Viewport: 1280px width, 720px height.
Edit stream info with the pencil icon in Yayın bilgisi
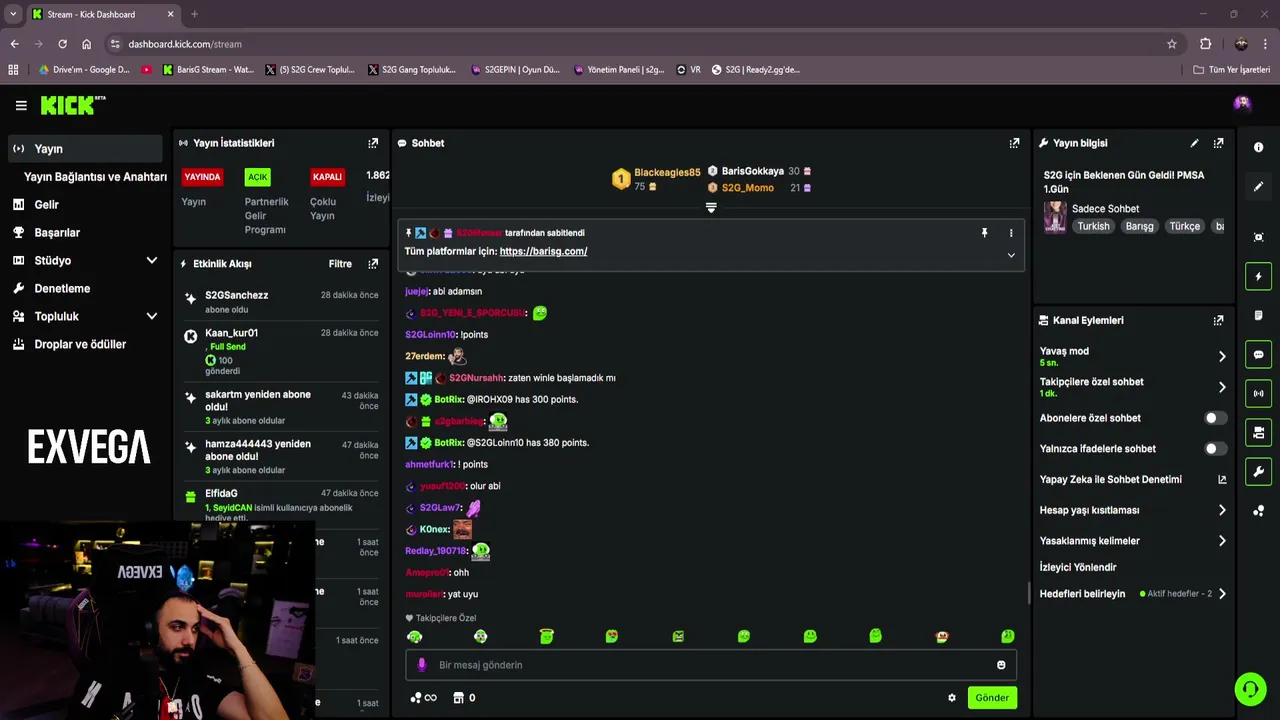click(1194, 143)
